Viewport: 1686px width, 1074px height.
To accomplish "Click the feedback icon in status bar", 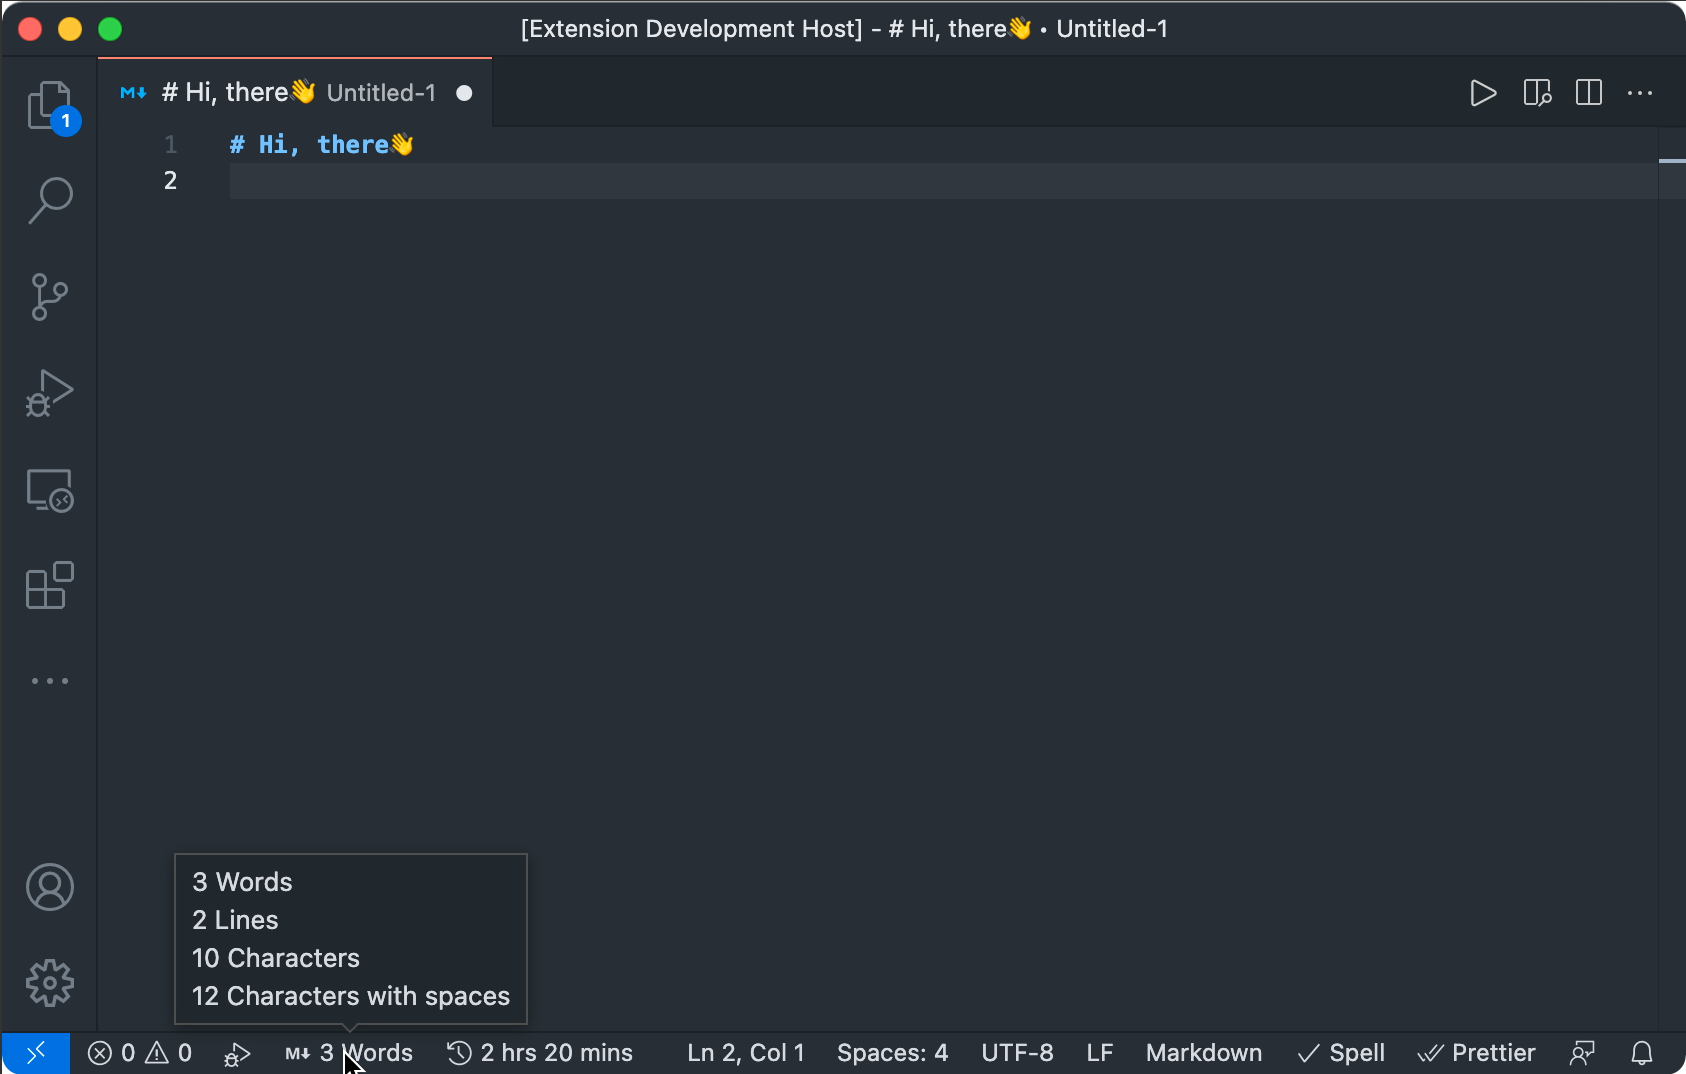I will [1582, 1053].
